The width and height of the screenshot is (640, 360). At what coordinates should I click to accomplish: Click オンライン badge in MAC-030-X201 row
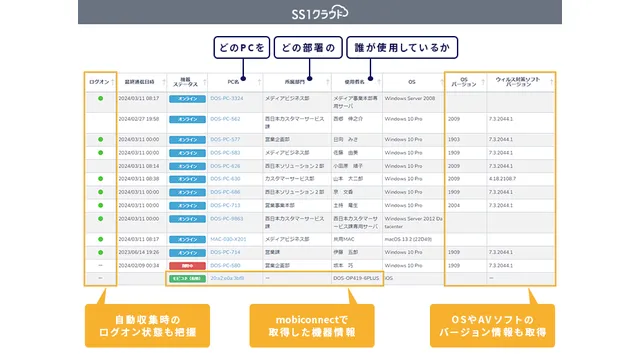coord(187,240)
